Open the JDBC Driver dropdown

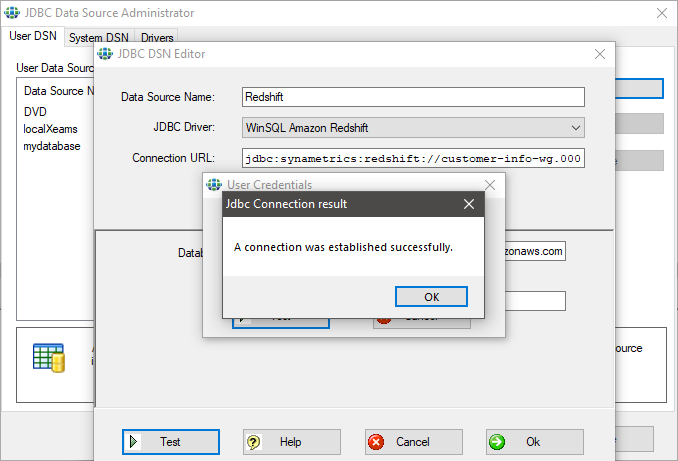coord(413,128)
